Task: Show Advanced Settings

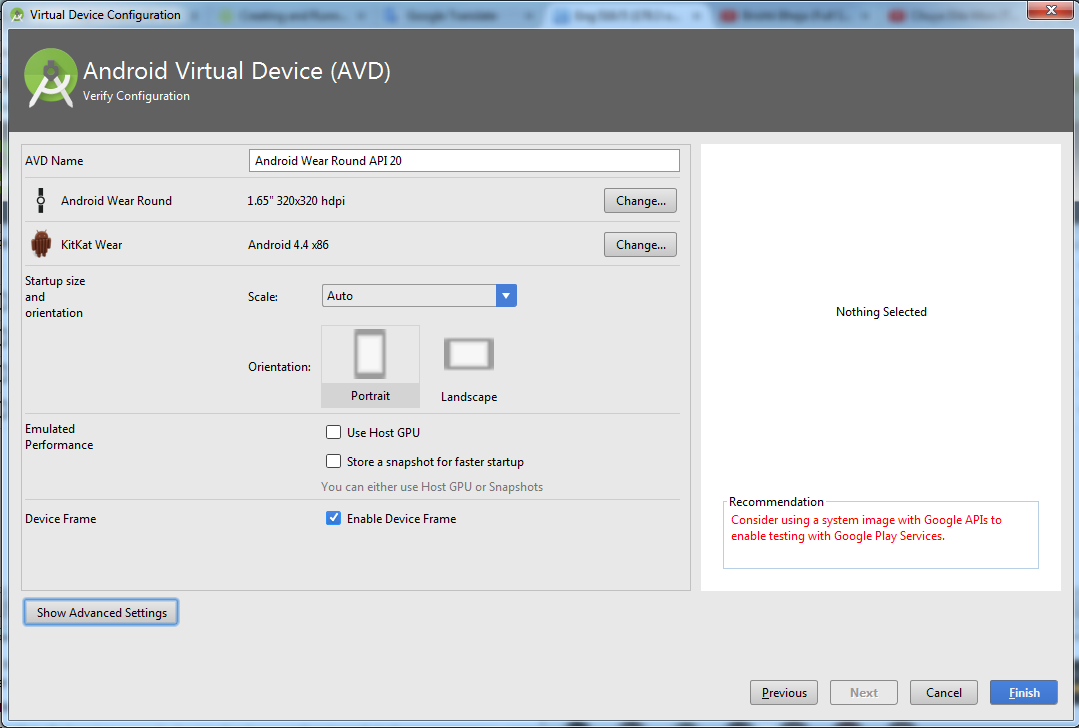Action: [101, 612]
